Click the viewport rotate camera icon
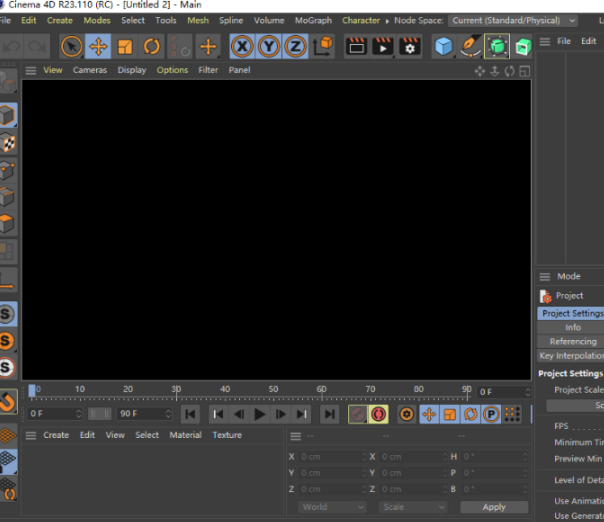The width and height of the screenshot is (604, 522). (509, 71)
